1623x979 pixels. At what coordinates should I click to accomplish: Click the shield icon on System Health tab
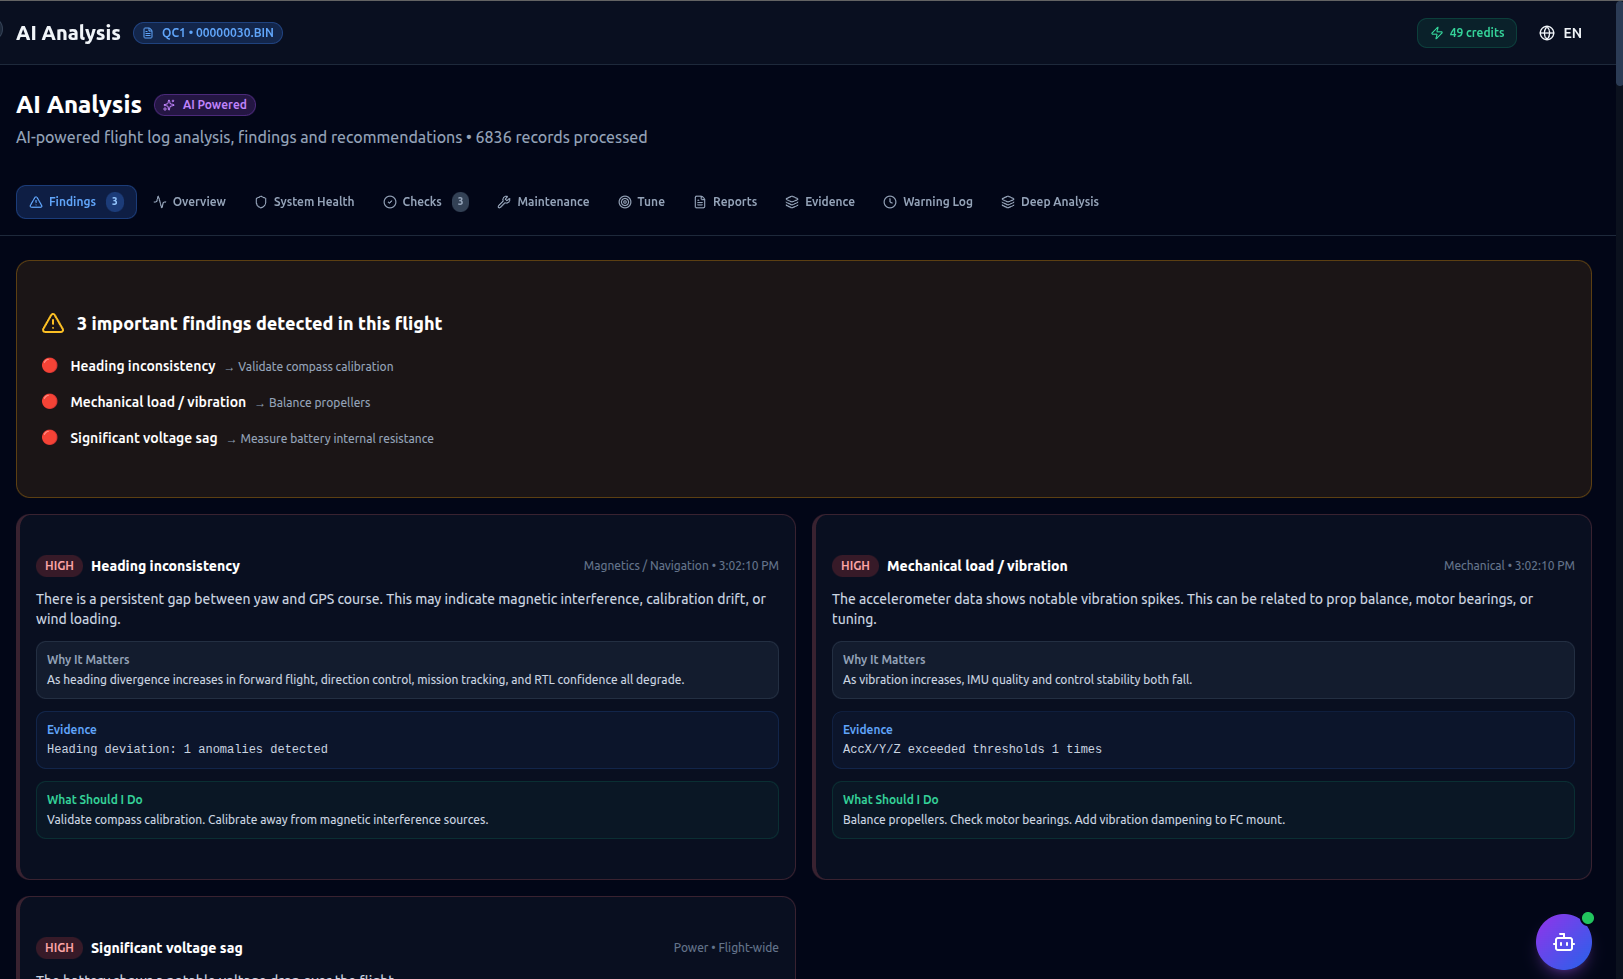(261, 202)
